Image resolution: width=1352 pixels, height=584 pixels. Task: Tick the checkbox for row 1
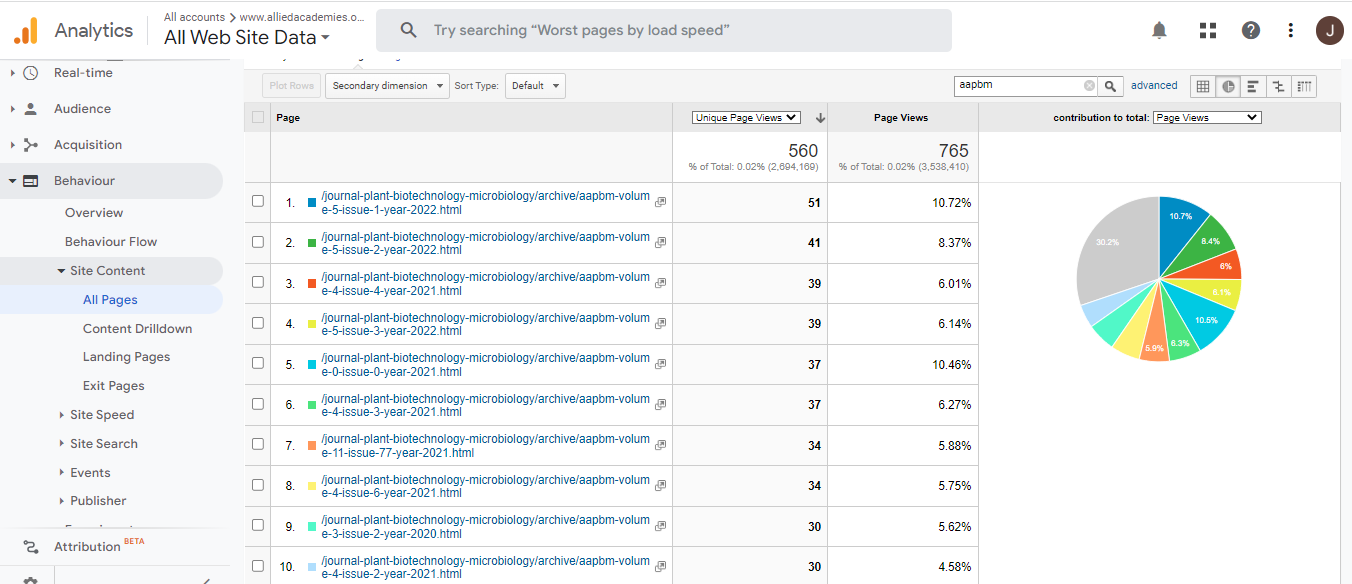coord(258,201)
